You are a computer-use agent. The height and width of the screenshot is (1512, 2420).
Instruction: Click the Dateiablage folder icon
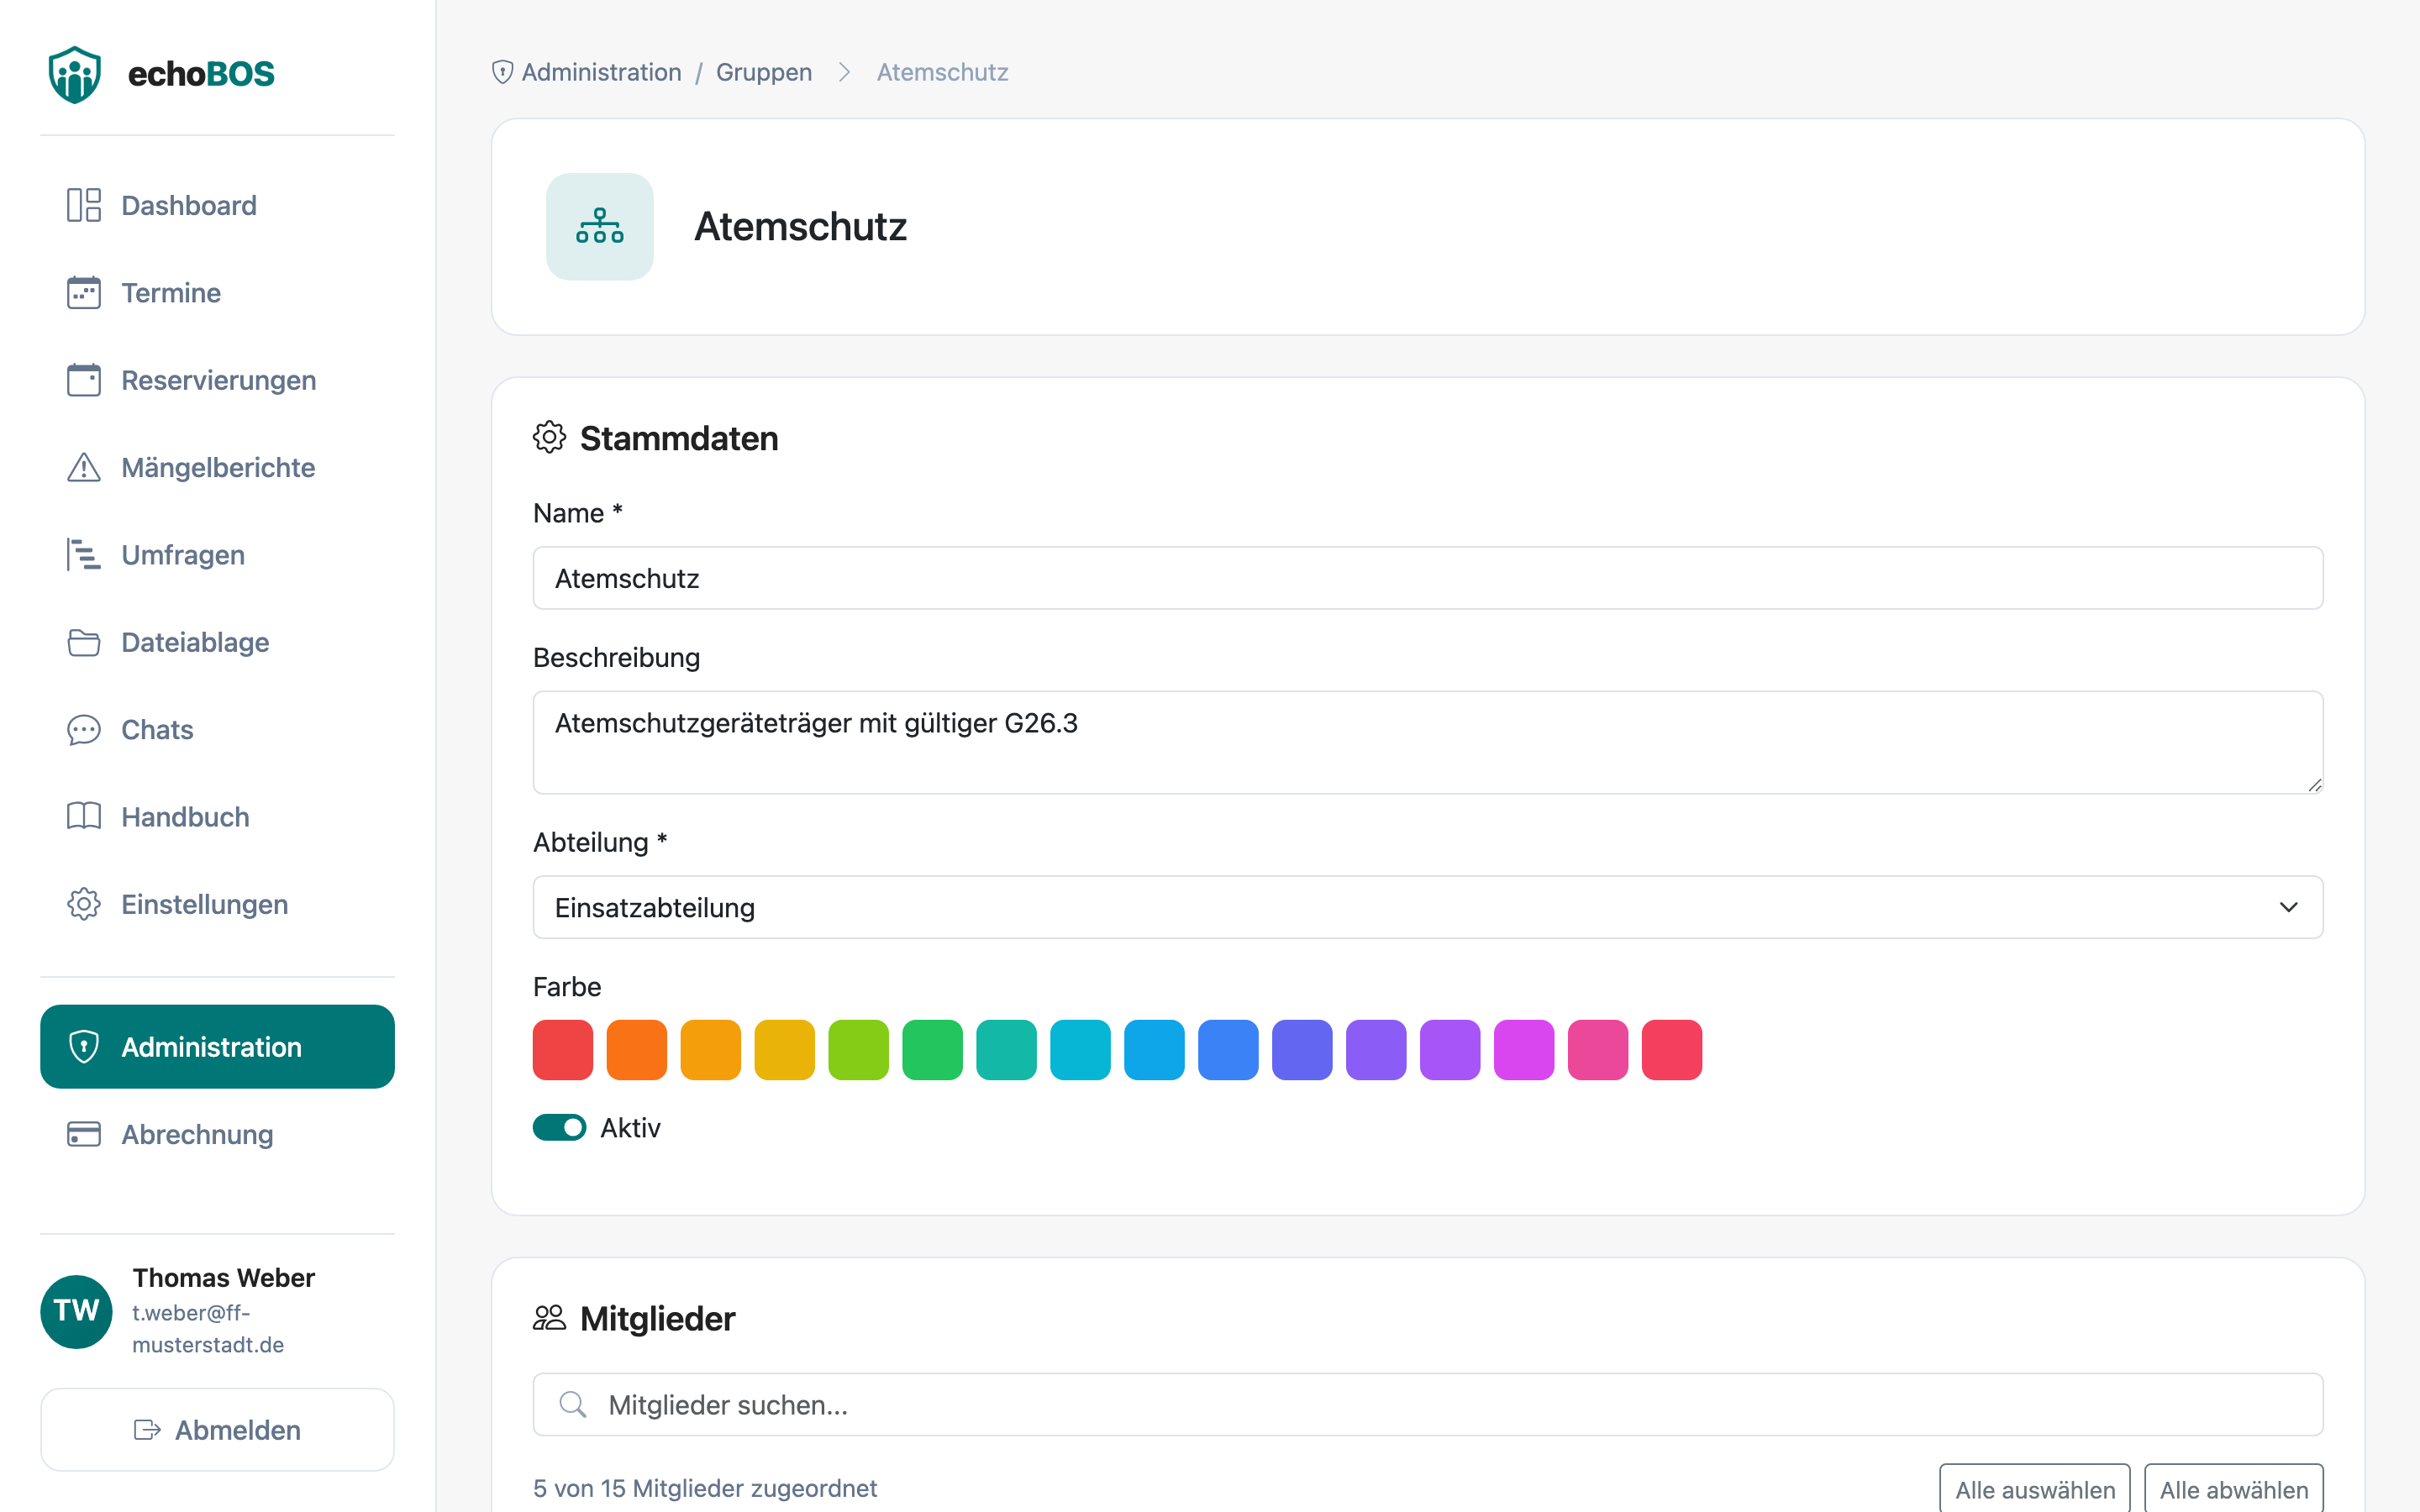click(84, 642)
